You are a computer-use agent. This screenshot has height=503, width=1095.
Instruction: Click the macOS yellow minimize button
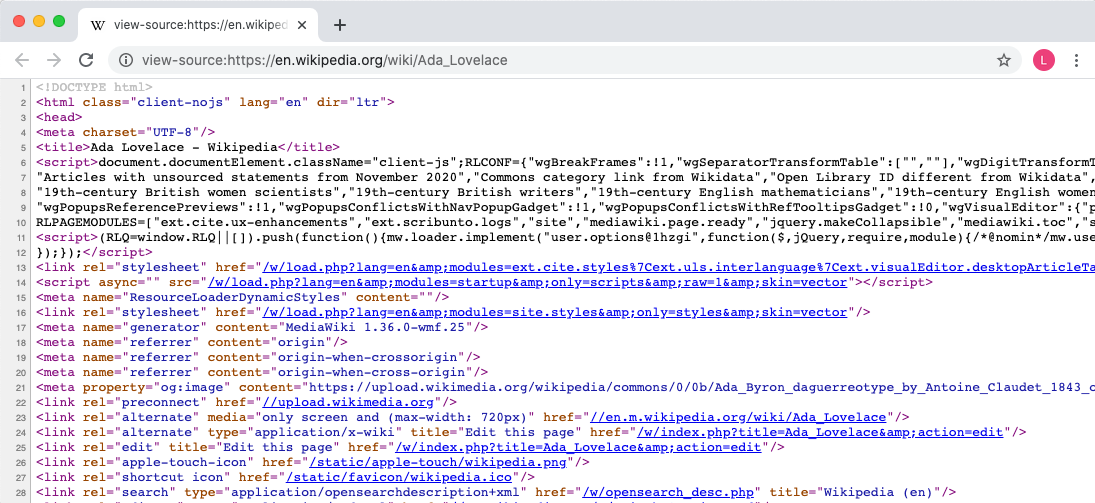[39, 22]
